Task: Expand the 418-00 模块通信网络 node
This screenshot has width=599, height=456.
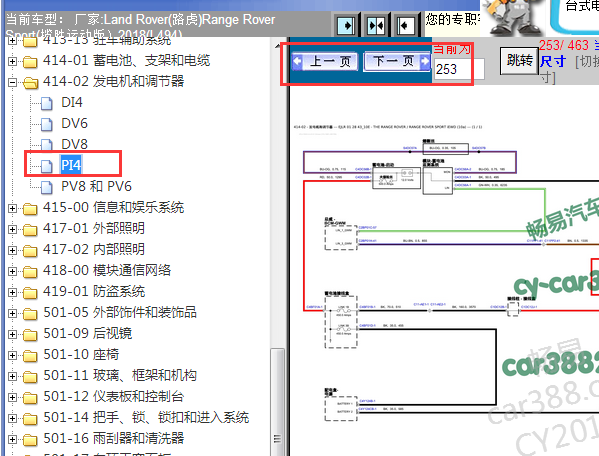Action: pyautogui.click(x=13, y=271)
